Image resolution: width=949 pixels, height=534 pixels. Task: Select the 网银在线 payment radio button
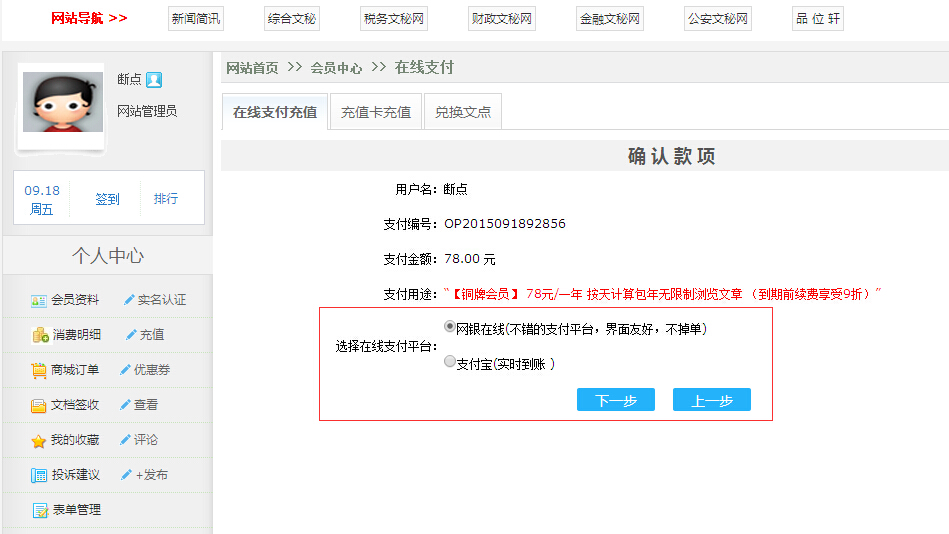[449, 327]
